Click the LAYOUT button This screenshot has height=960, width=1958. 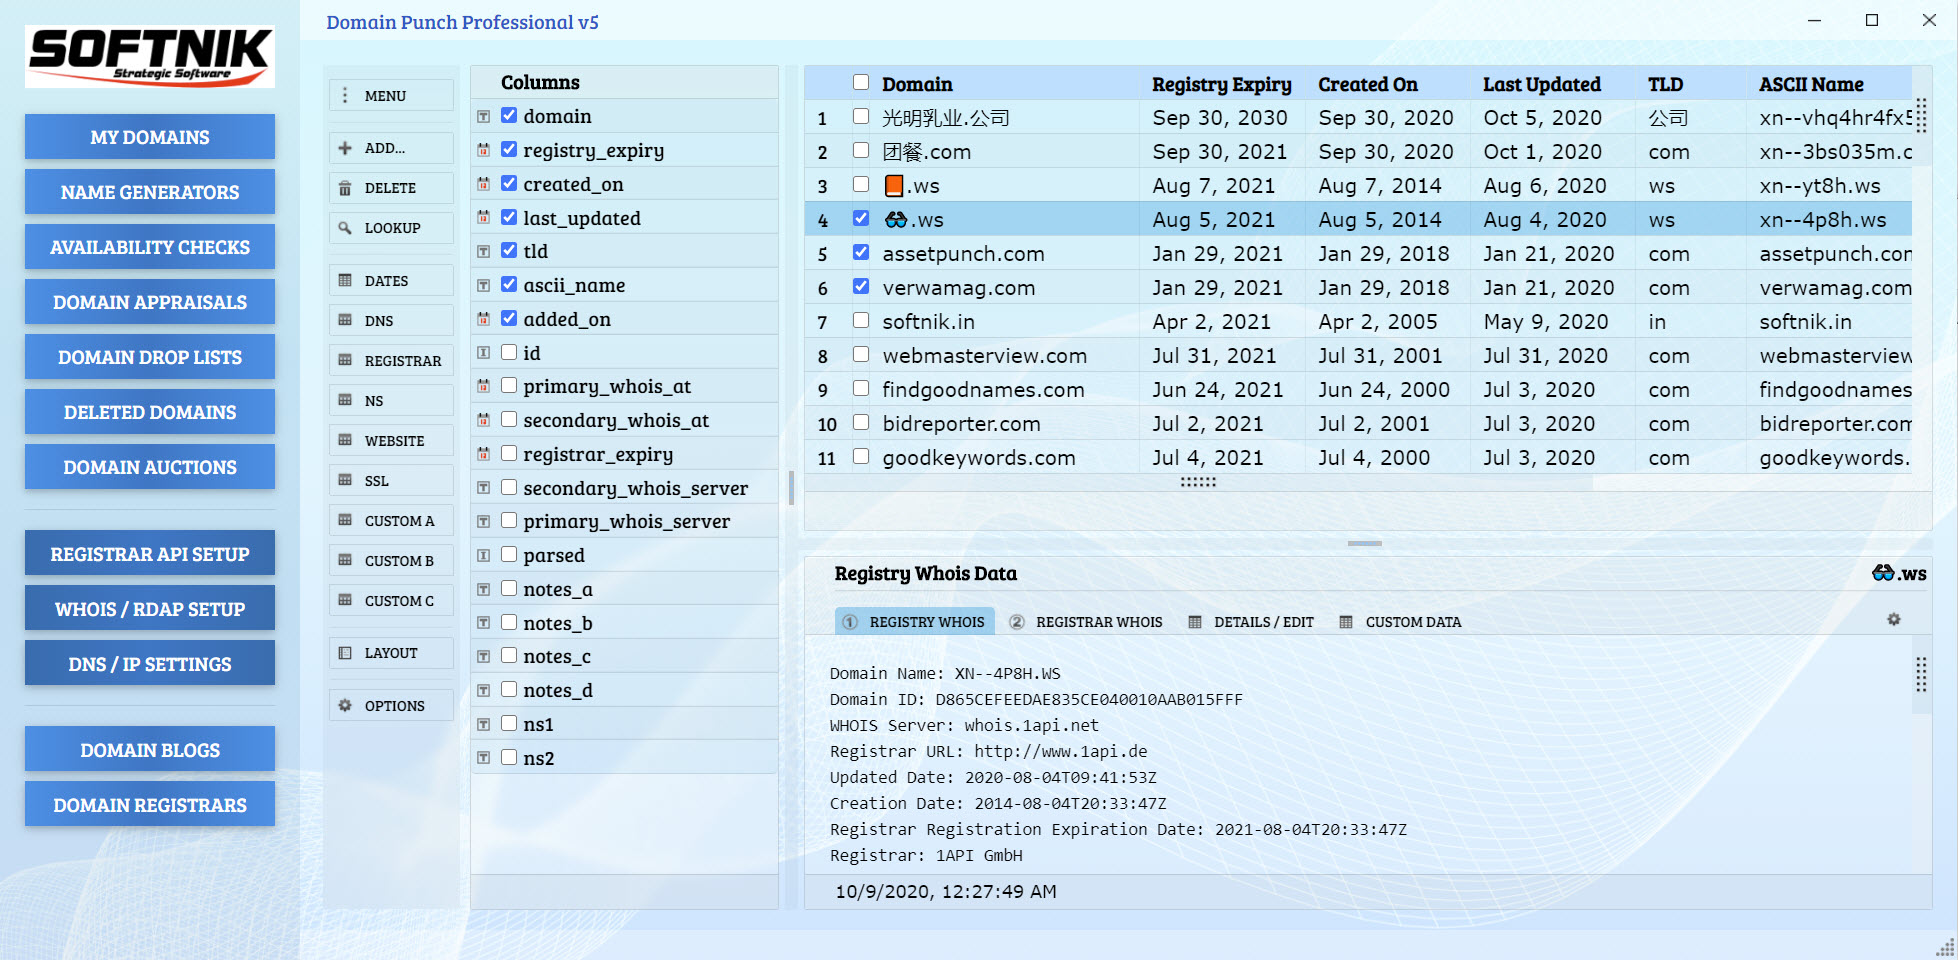[x=390, y=653]
